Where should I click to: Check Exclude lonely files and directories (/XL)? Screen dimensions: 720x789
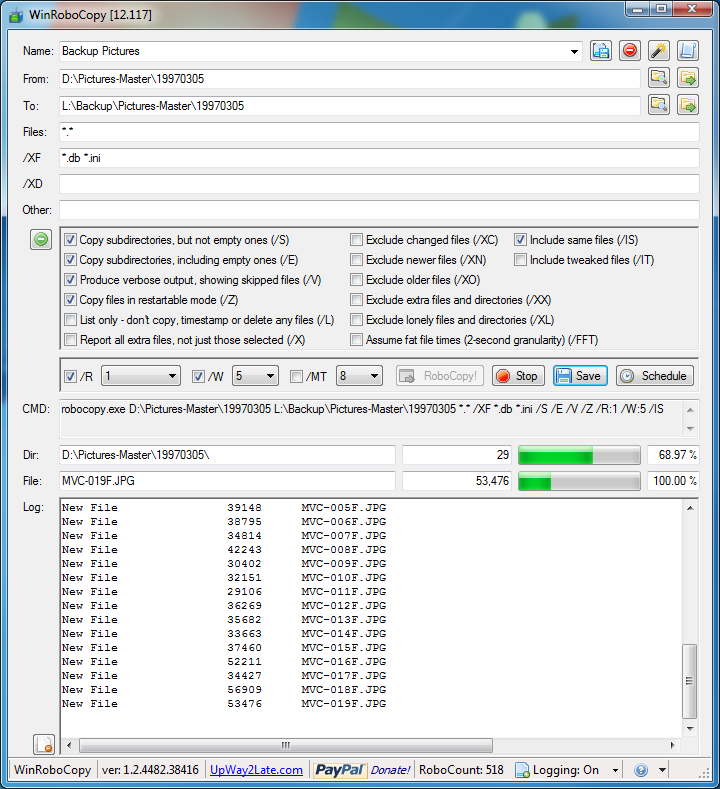(x=356, y=320)
